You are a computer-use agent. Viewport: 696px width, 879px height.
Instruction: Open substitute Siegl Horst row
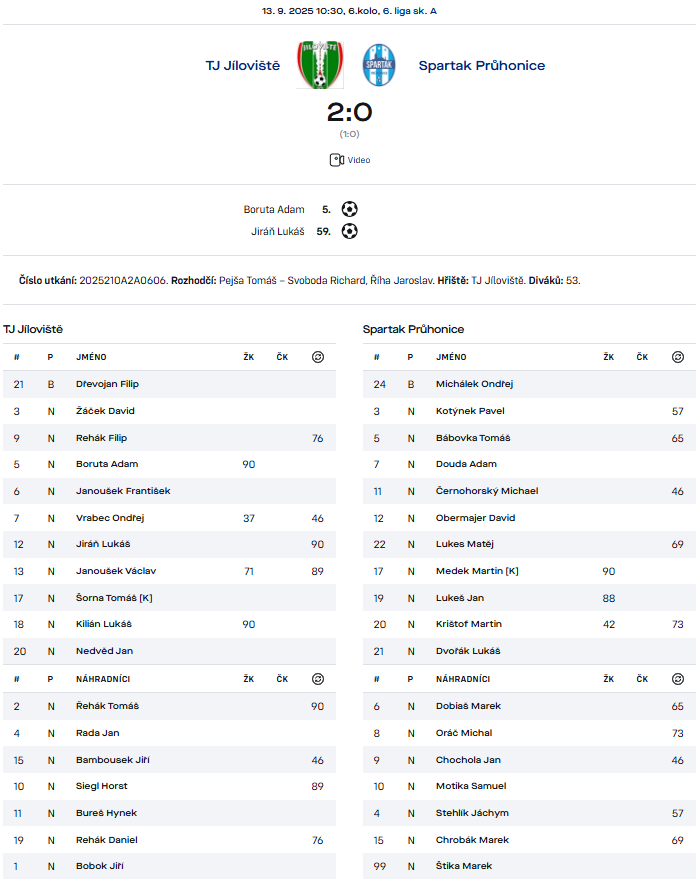click(102, 786)
